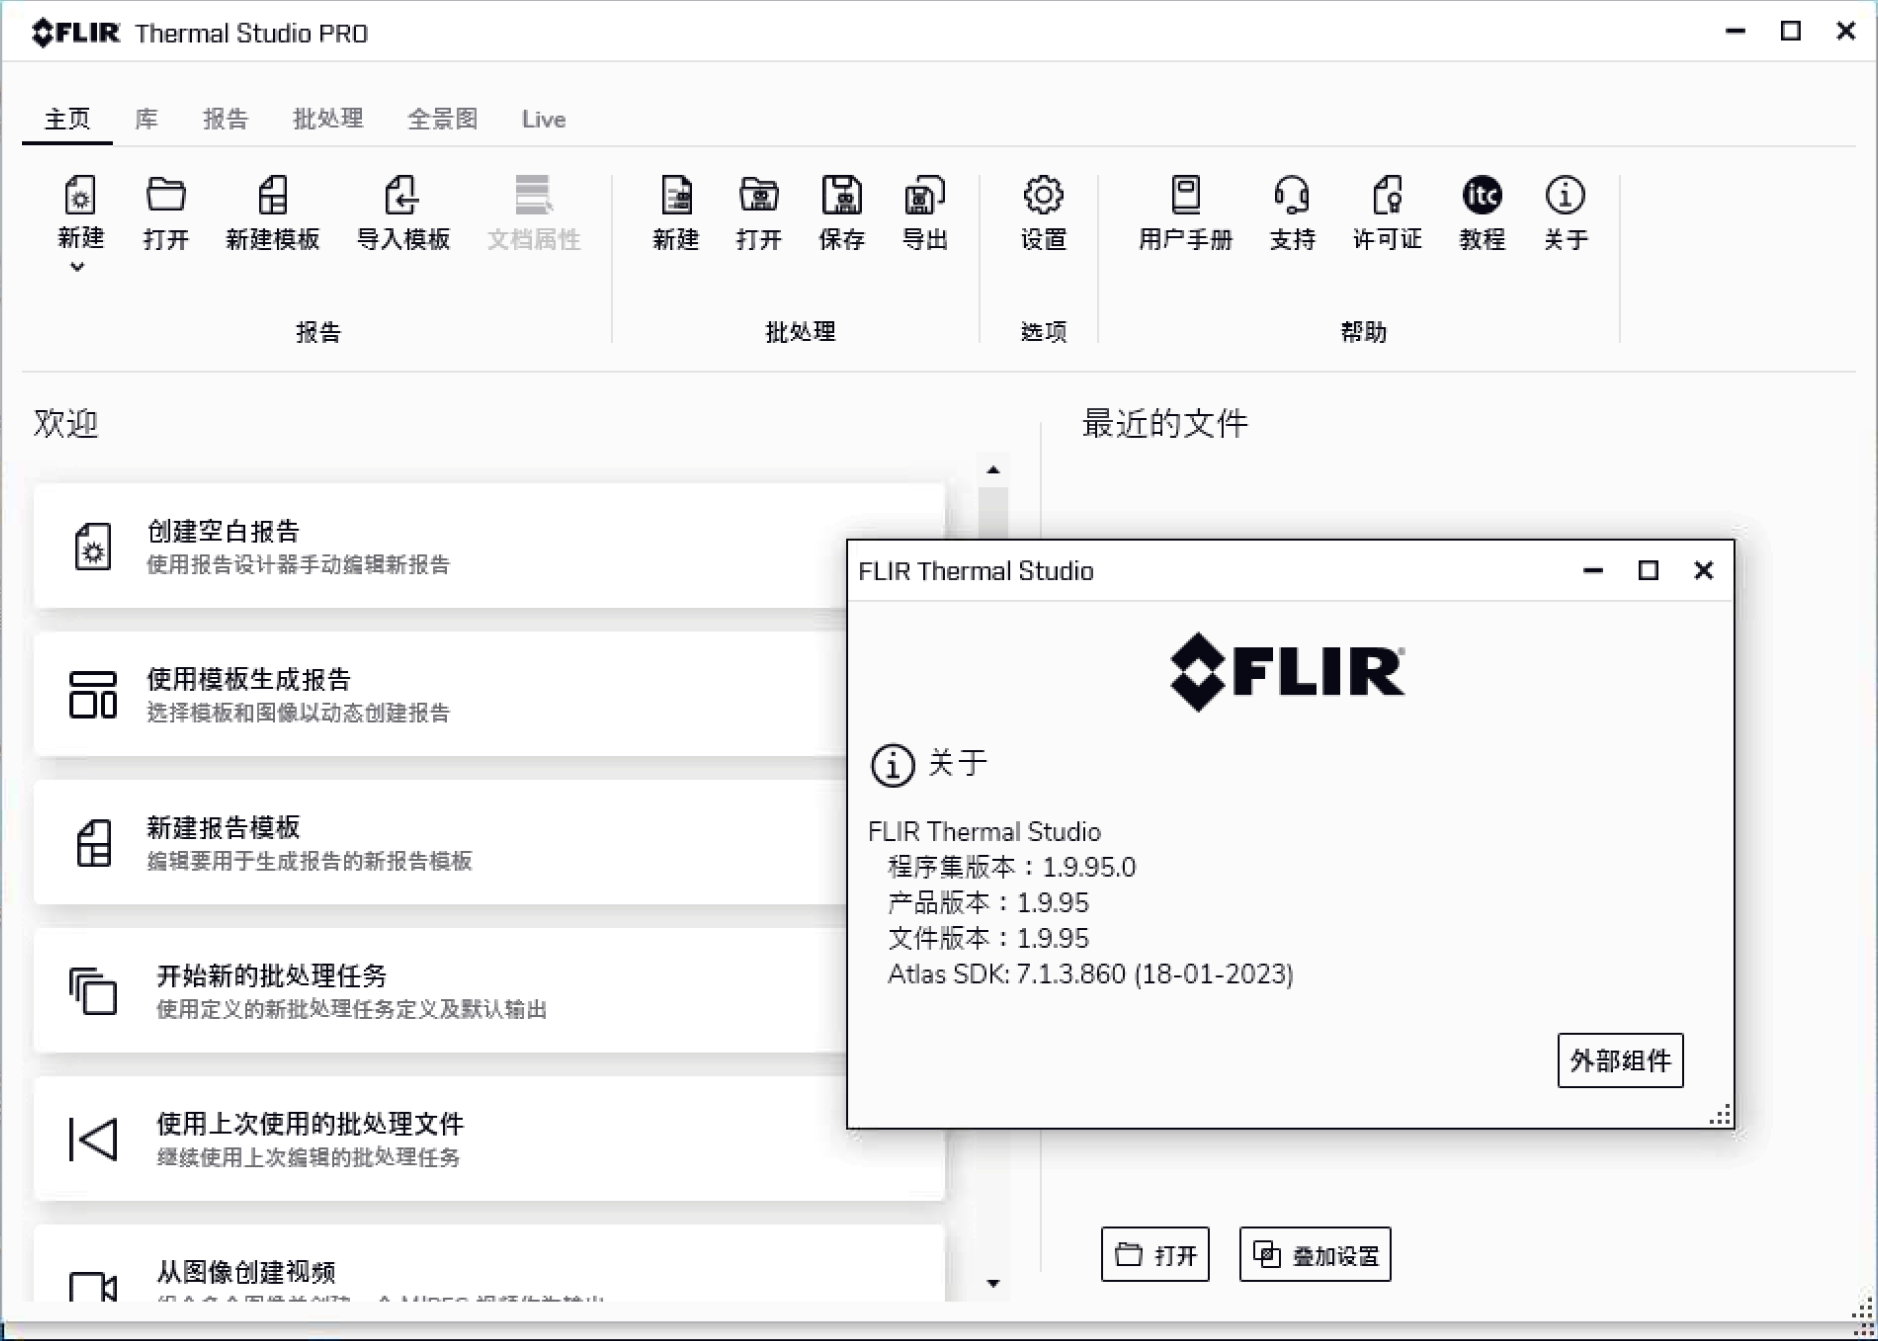
Task: Open 设置 gear icon
Action: pyautogui.click(x=1043, y=195)
